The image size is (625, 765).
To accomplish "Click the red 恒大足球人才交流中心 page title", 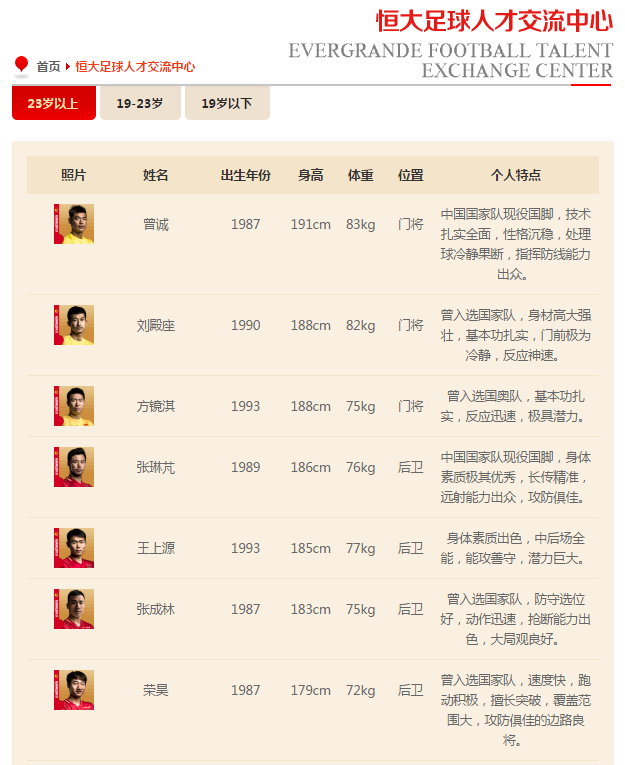I will coord(494,21).
